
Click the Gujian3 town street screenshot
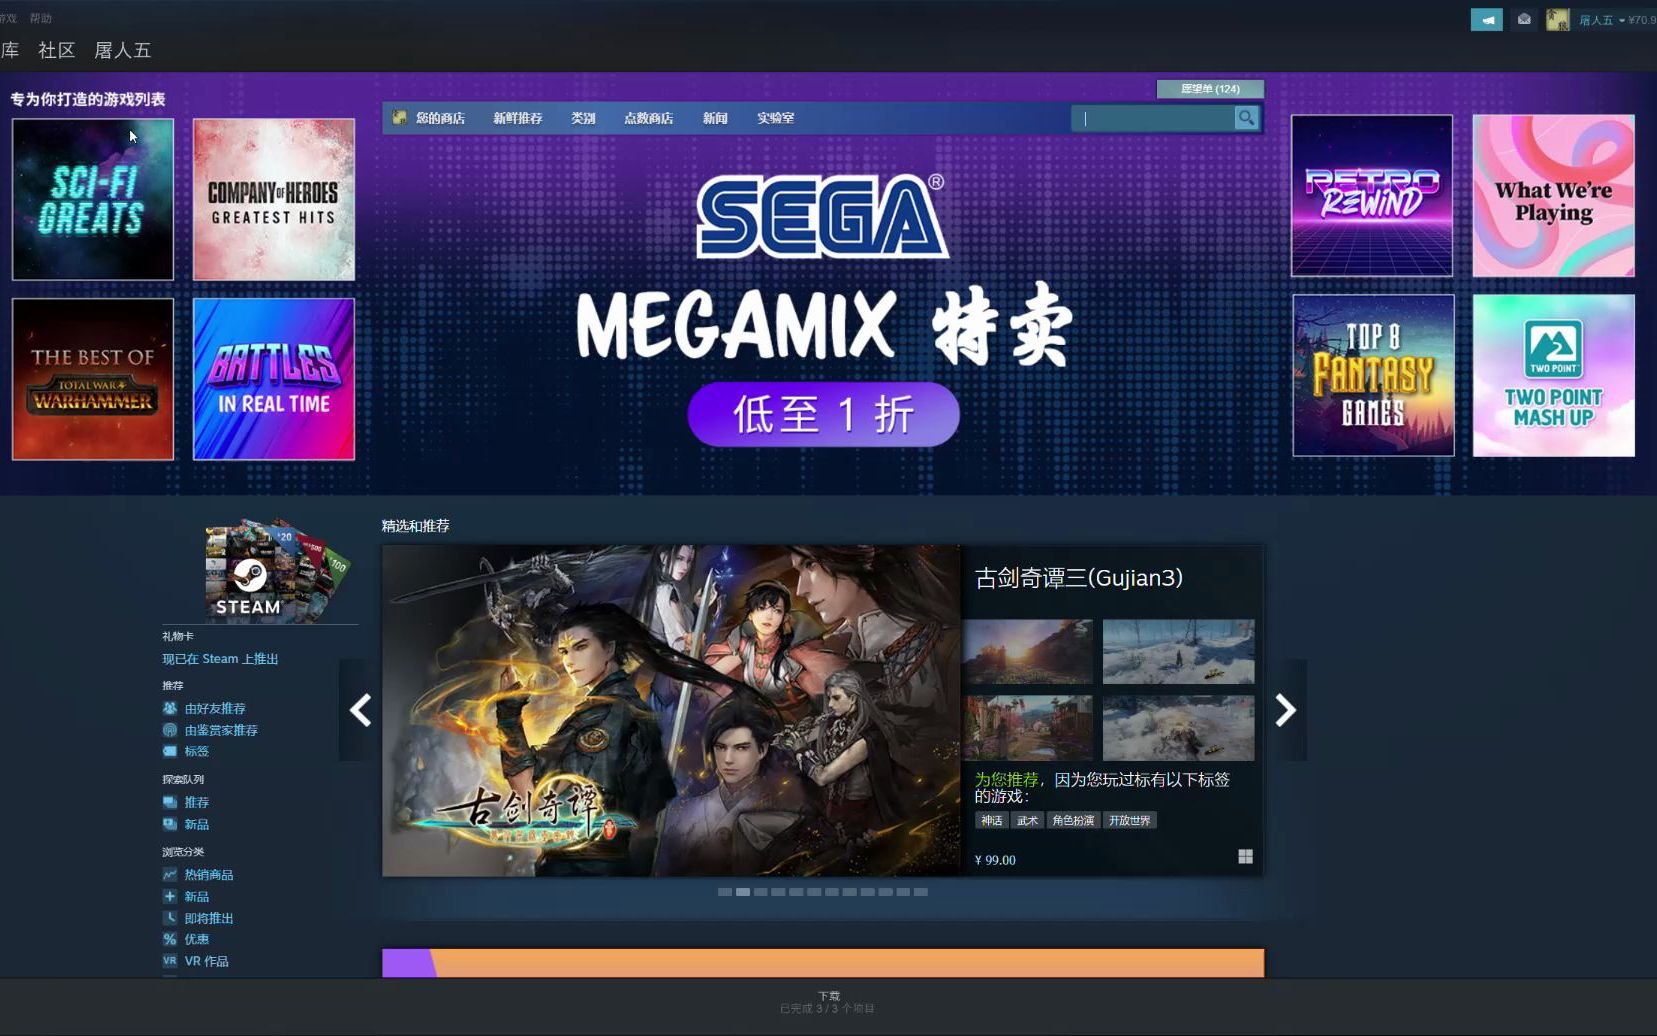click(1028, 728)
